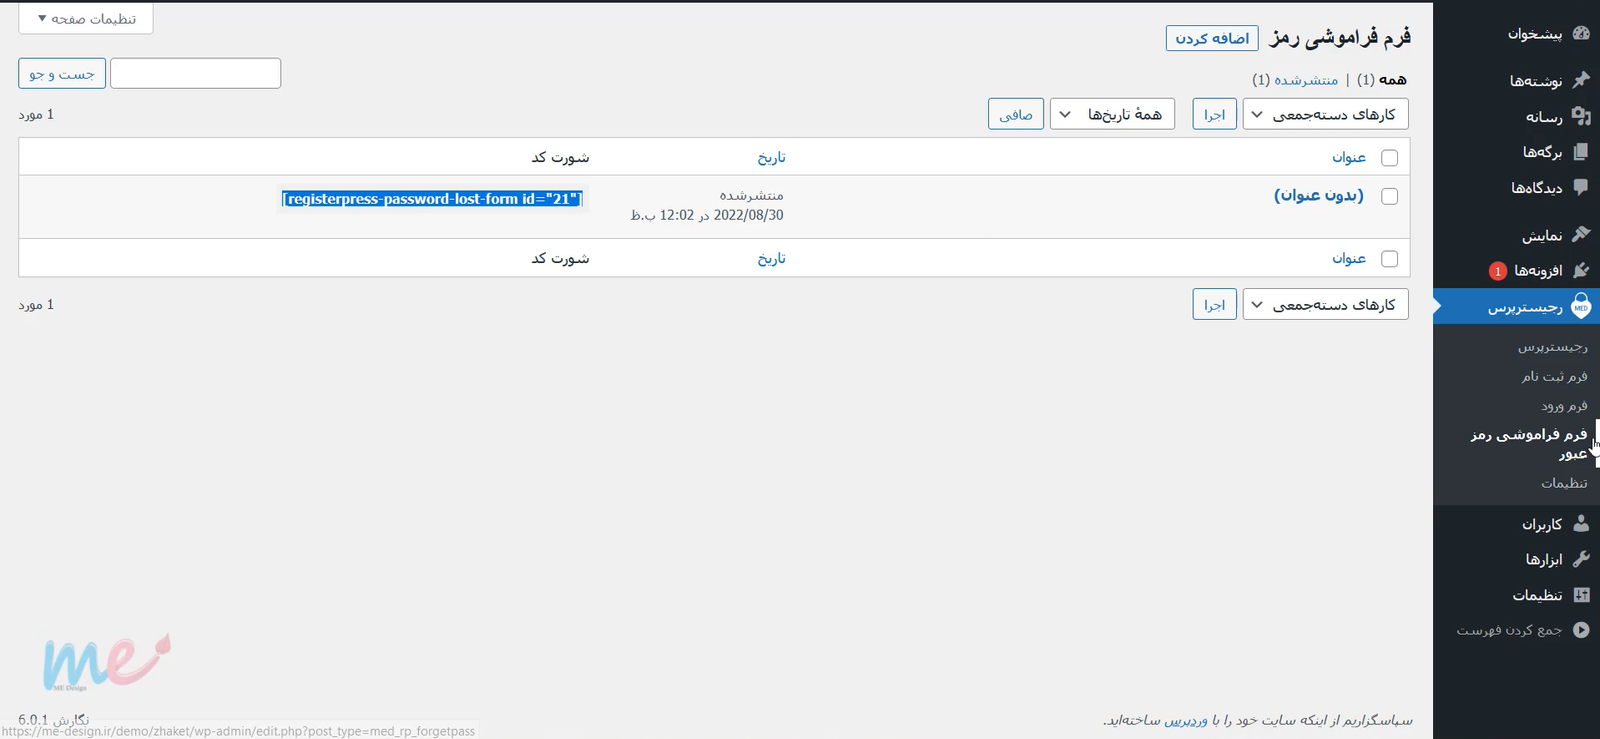
Task: Open the وردپرس link in the footer
Action: tap(1185, 720)
